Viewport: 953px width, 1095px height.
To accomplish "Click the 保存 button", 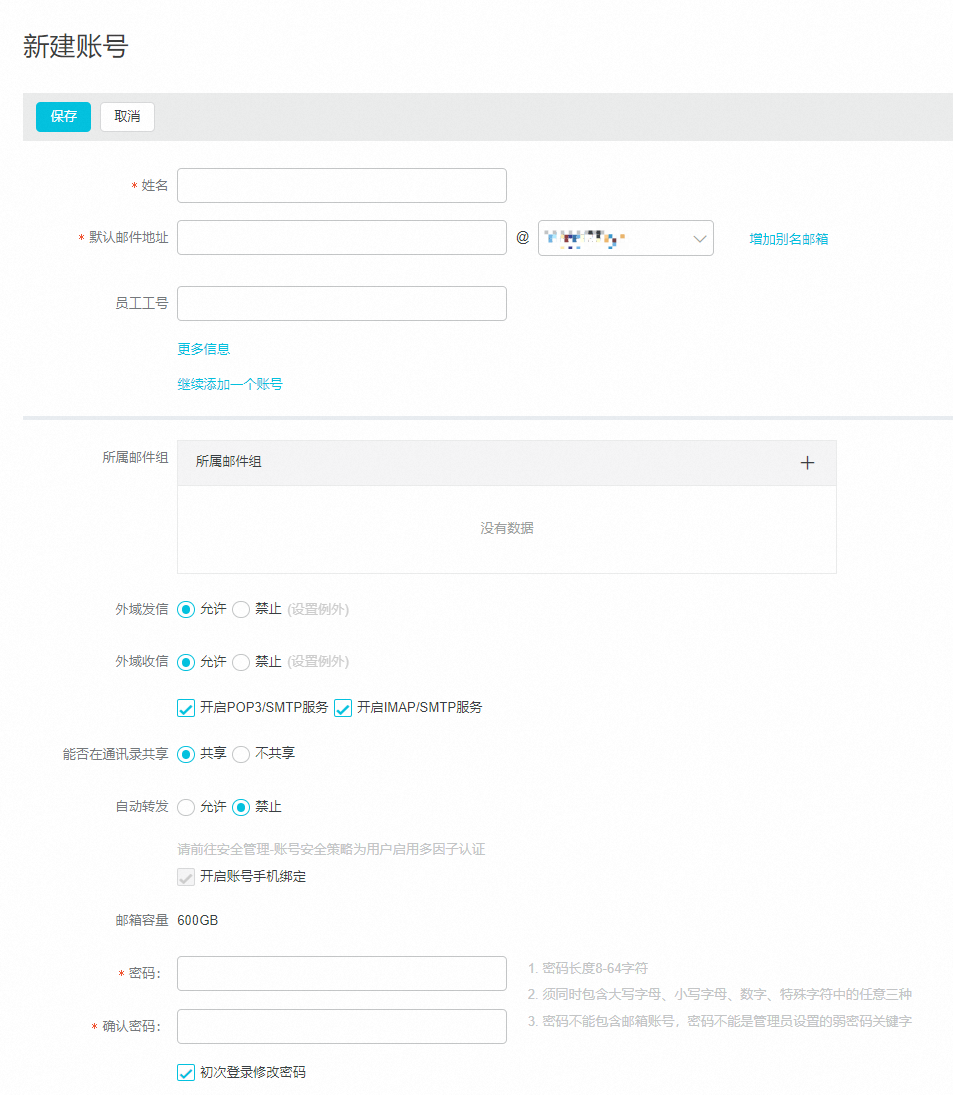I will point(64,116).
